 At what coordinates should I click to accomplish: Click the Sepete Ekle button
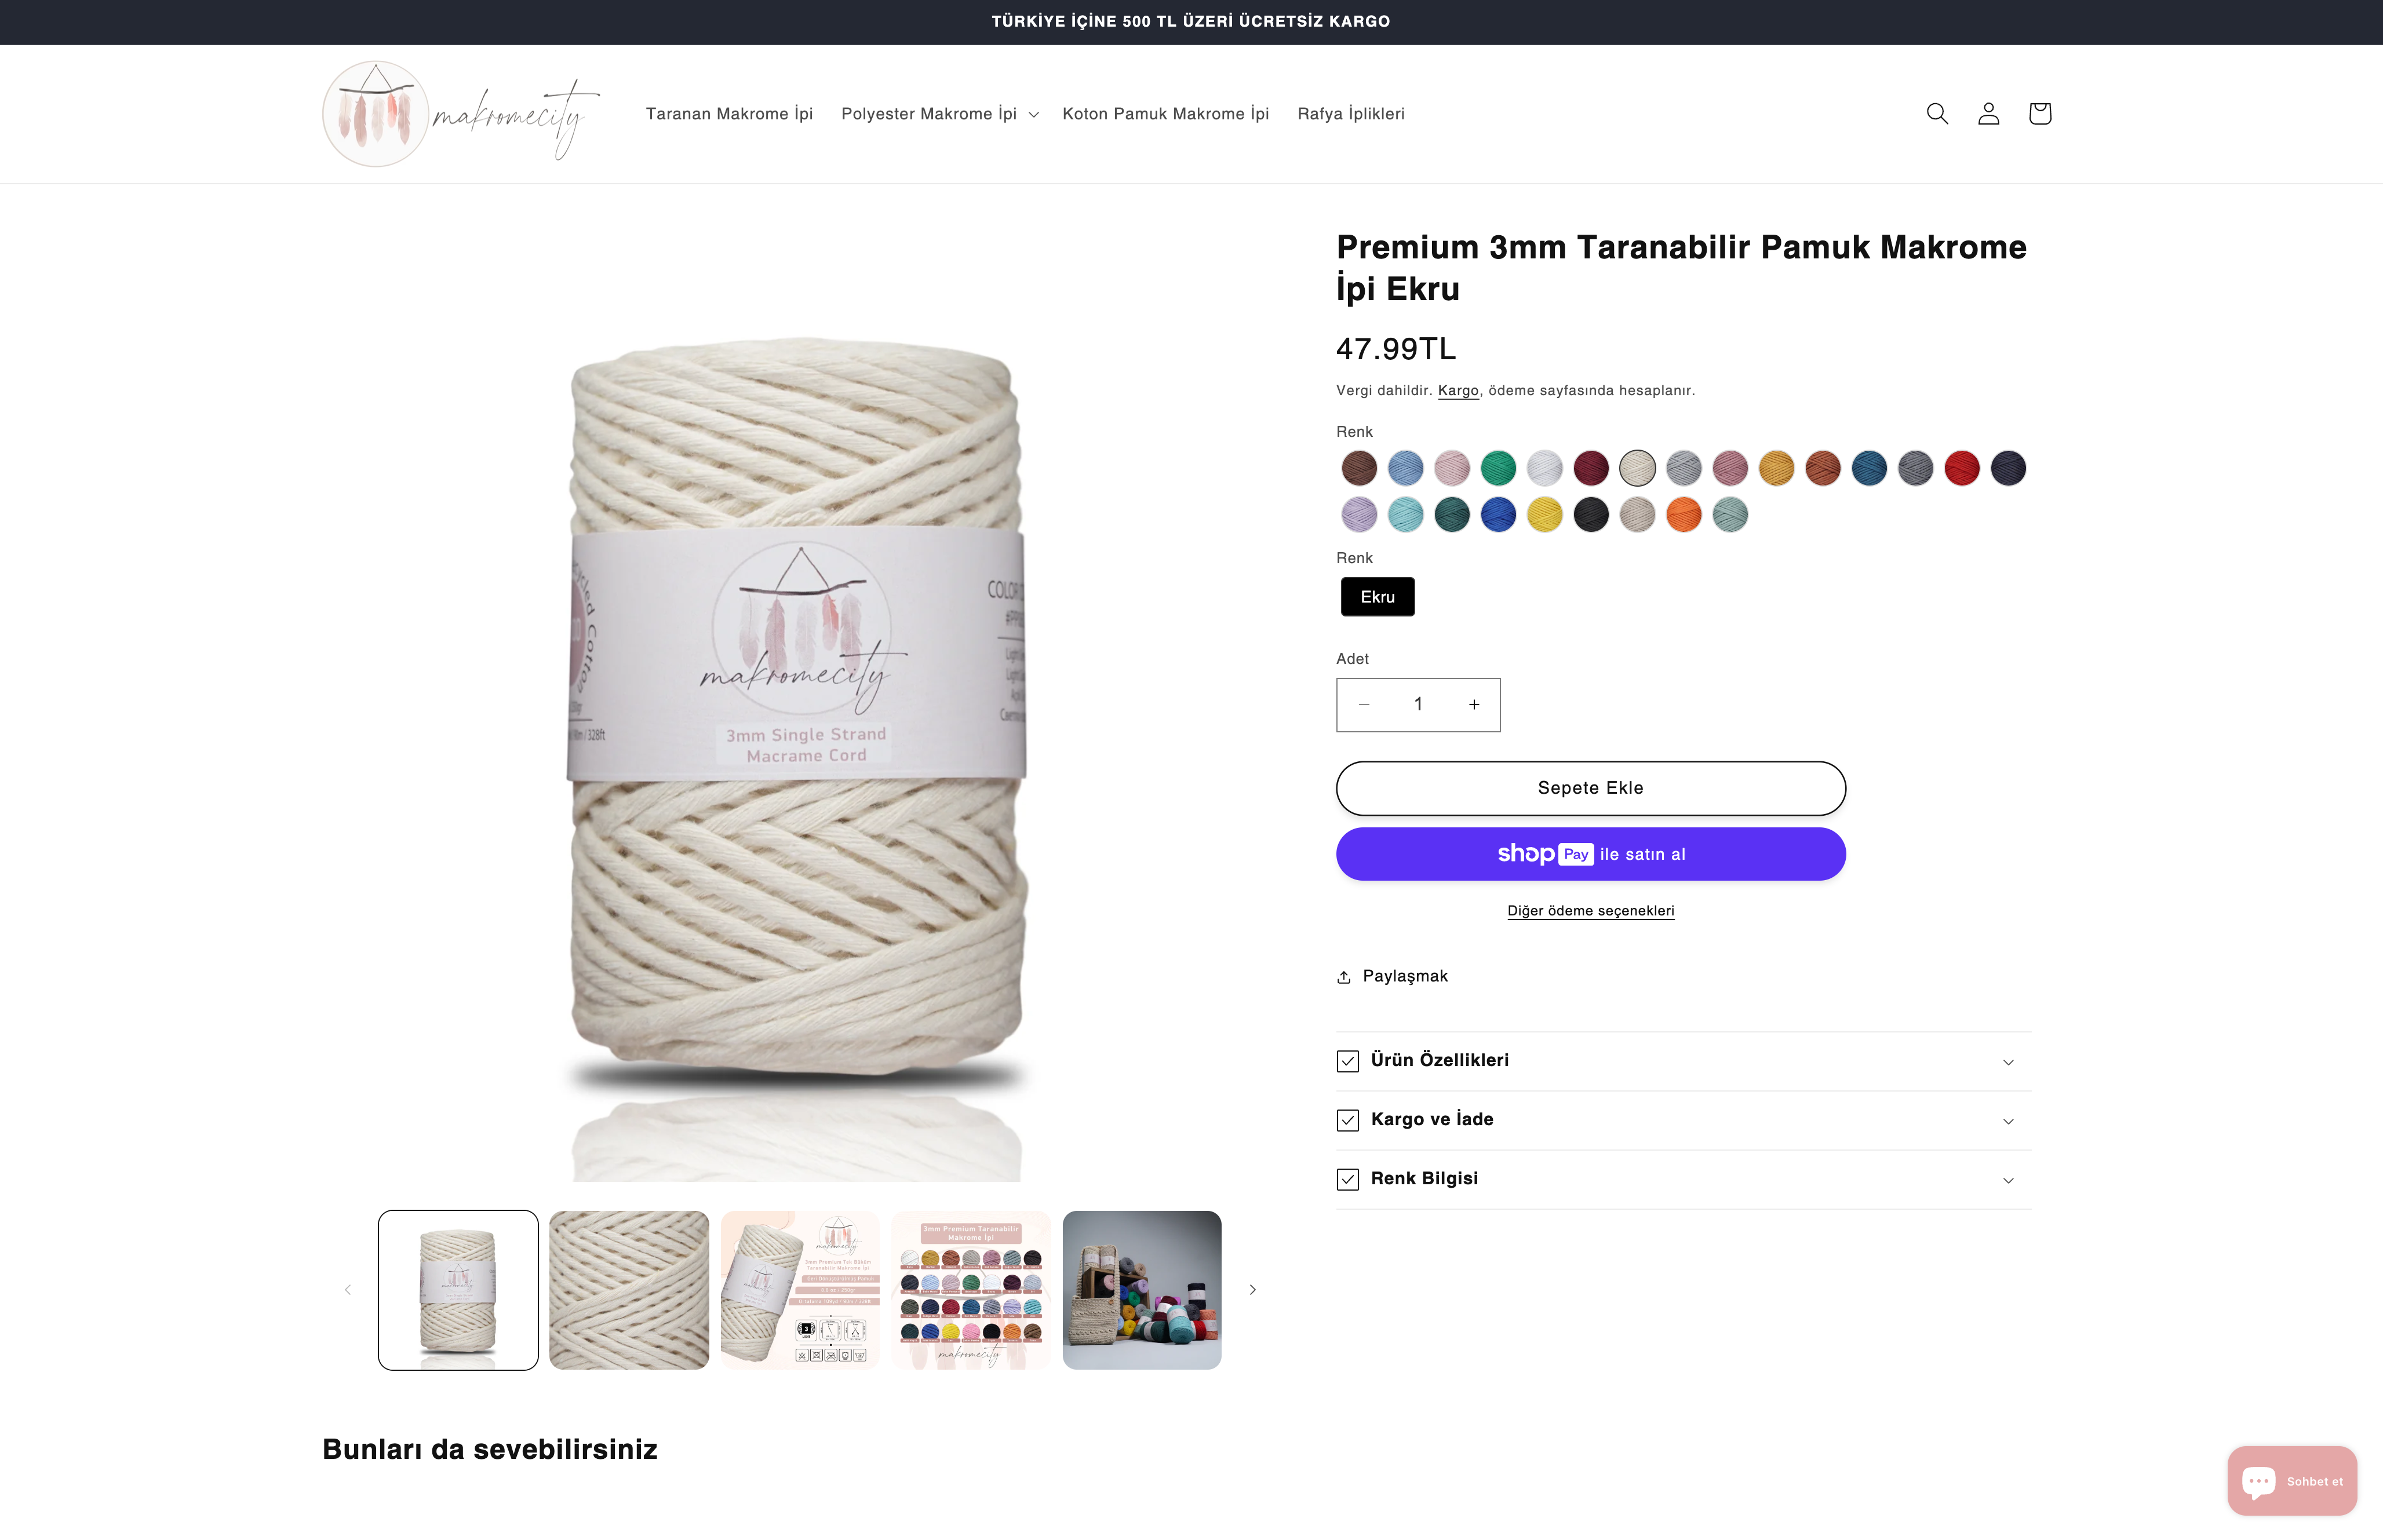[x=1590, y=788]
